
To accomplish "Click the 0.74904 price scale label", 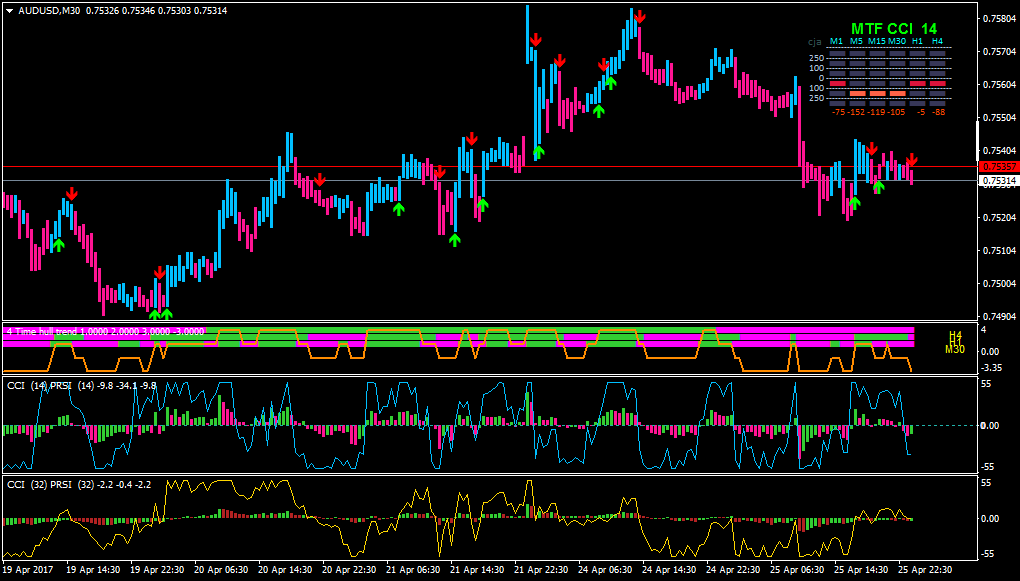I will click(1000, 317).
